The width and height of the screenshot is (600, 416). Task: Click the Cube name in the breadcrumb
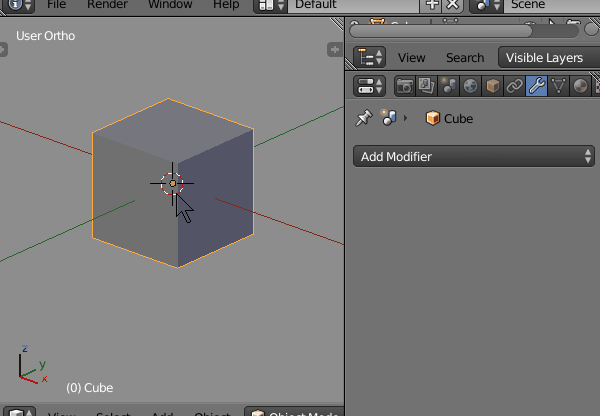pyautogui.click(x=458, y=119)
